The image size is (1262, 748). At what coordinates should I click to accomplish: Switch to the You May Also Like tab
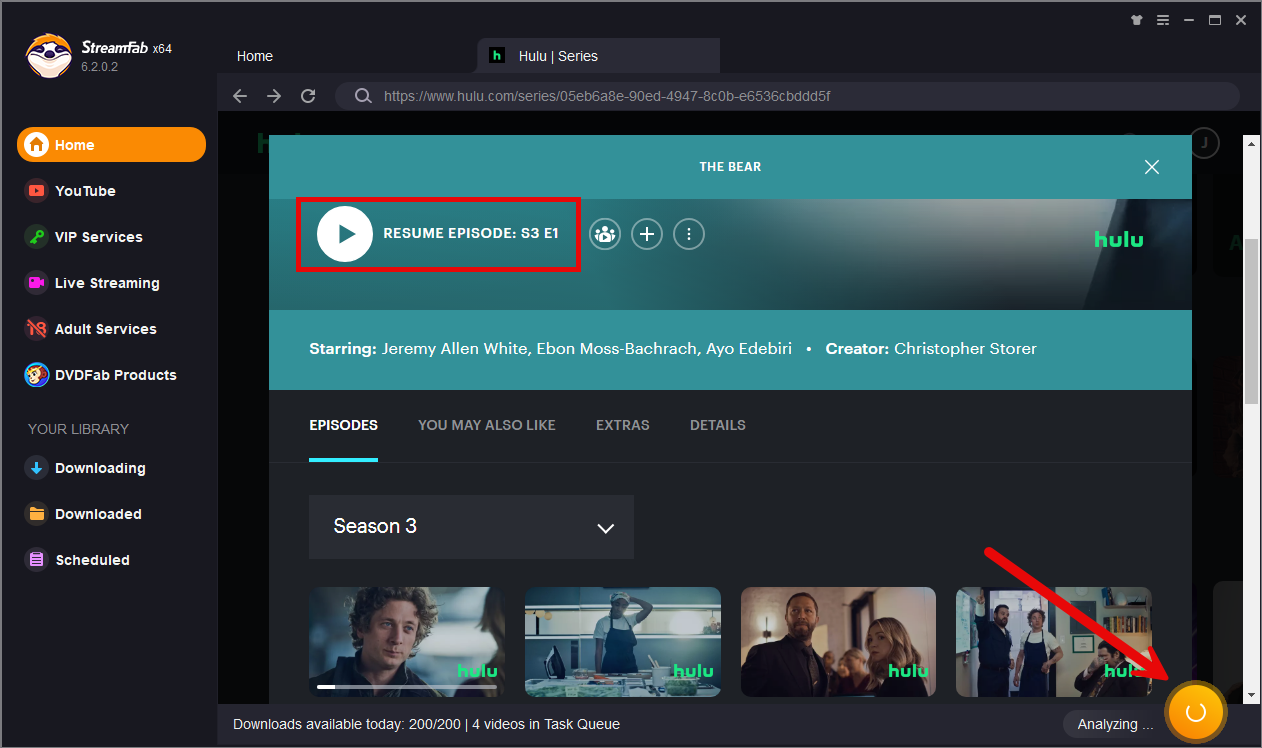(x=486, y=425)
